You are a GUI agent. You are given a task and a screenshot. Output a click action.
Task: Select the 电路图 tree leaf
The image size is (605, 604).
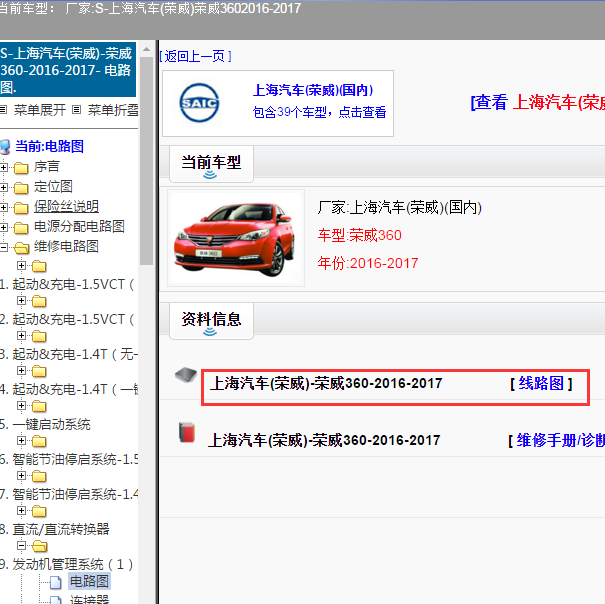tap(89, 581)
